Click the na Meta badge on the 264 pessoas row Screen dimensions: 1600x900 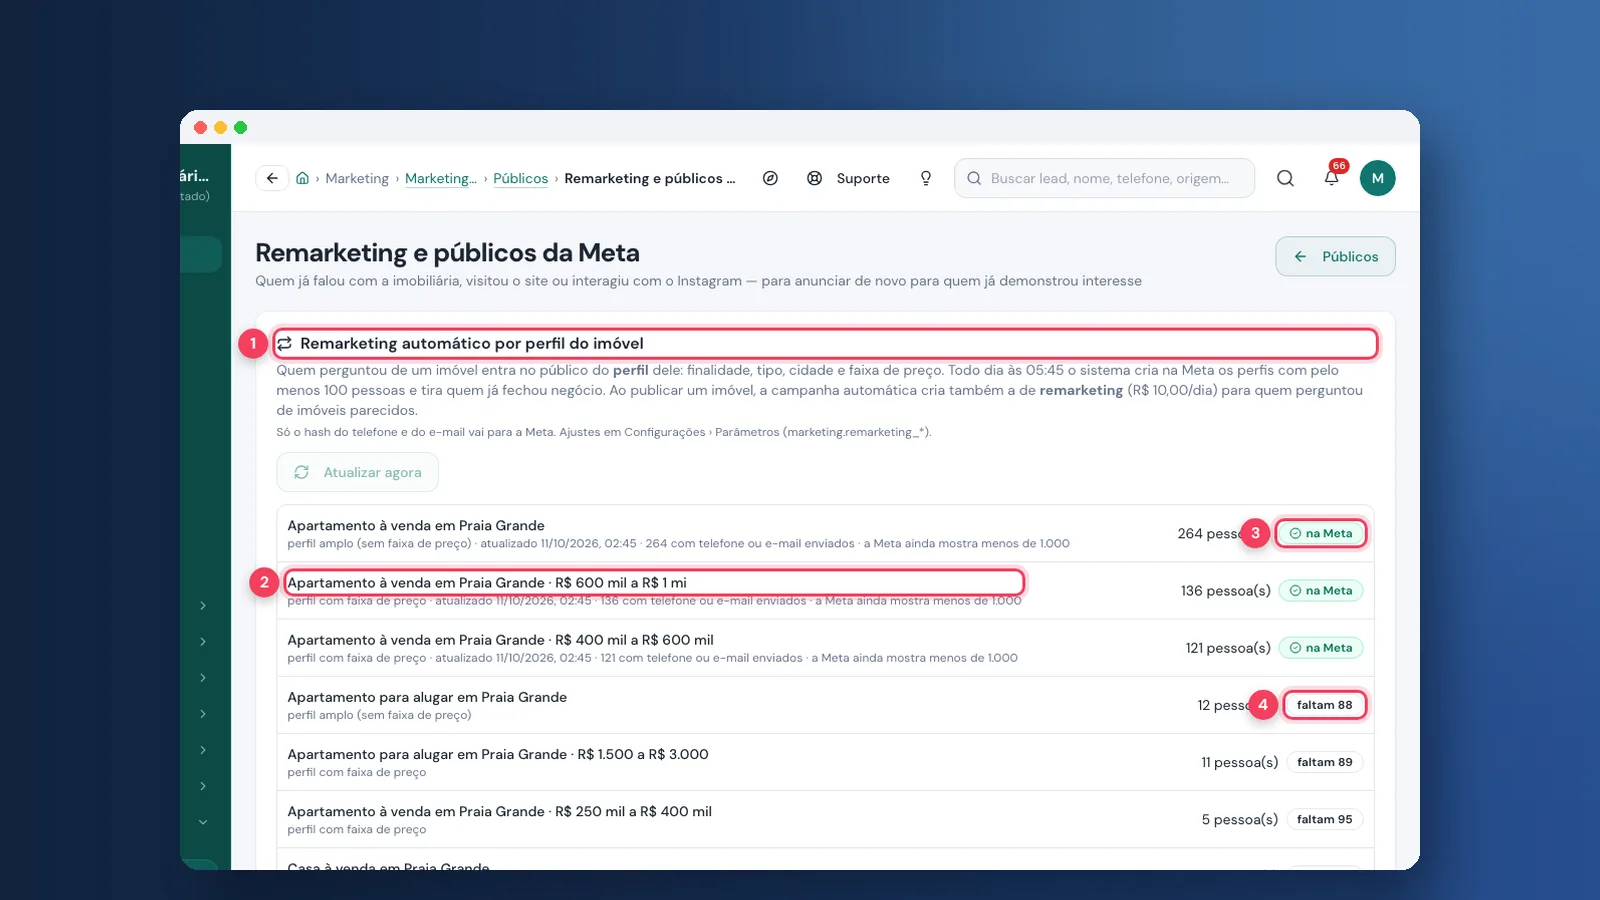pyautogui.click(x=1321, y=533)
